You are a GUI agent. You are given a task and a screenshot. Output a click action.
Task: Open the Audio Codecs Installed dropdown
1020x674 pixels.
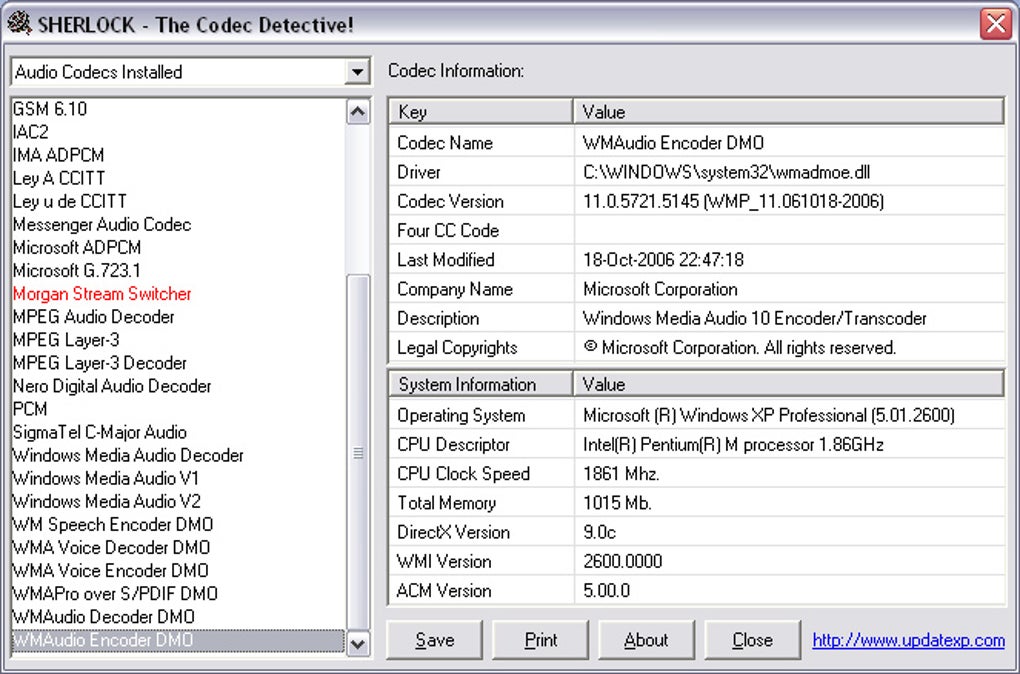click(x=357, y=72)
